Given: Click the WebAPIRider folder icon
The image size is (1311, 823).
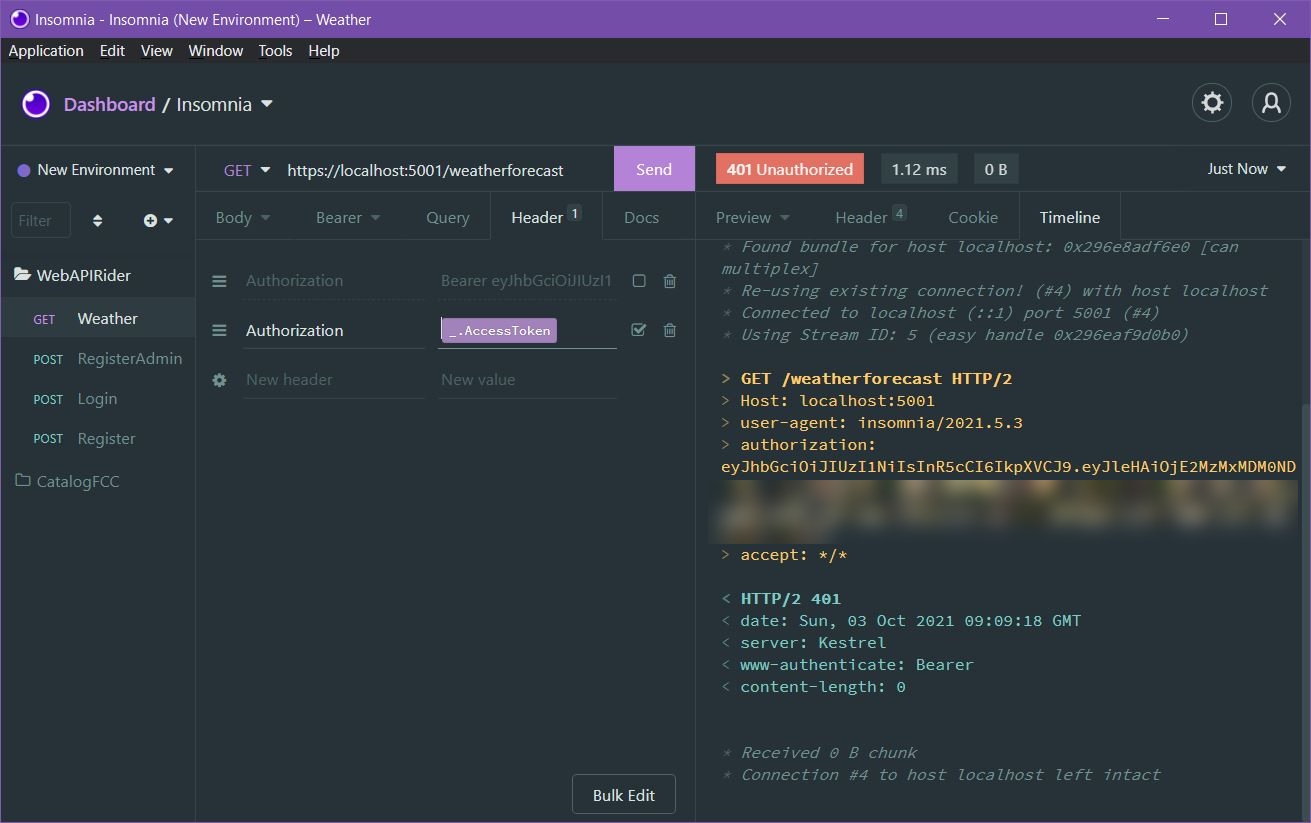Looking at the screenshot, I should click(x=21, y=275).
